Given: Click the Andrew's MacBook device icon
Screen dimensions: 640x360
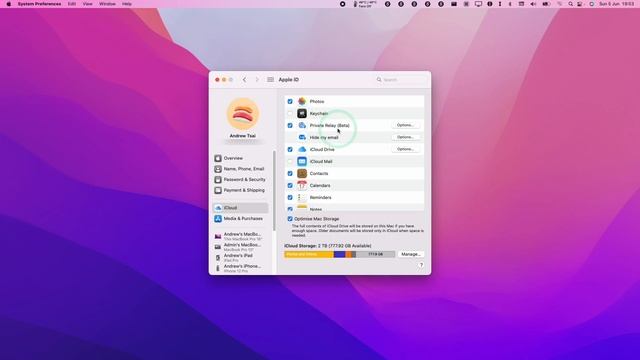Looking at the screenshot, I should 218,236.
